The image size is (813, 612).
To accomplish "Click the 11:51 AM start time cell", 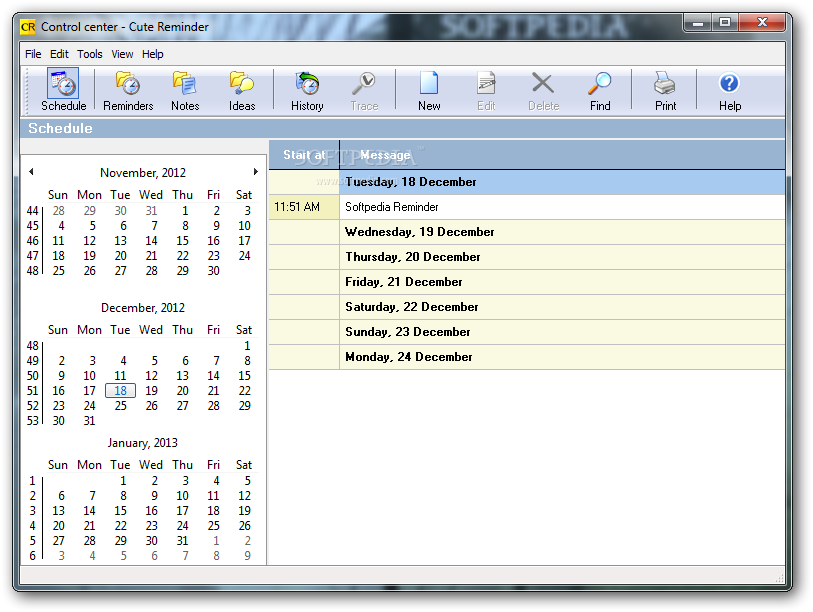I will coord(304,207).
